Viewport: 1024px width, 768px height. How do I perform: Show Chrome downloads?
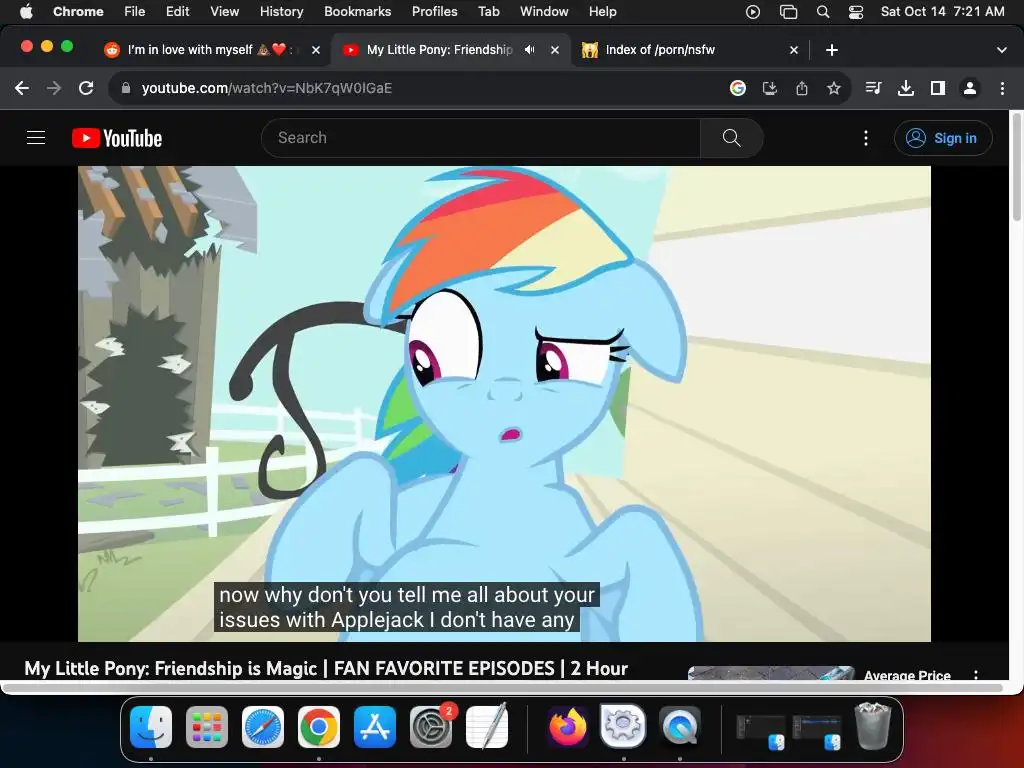(x=906, y=88)
